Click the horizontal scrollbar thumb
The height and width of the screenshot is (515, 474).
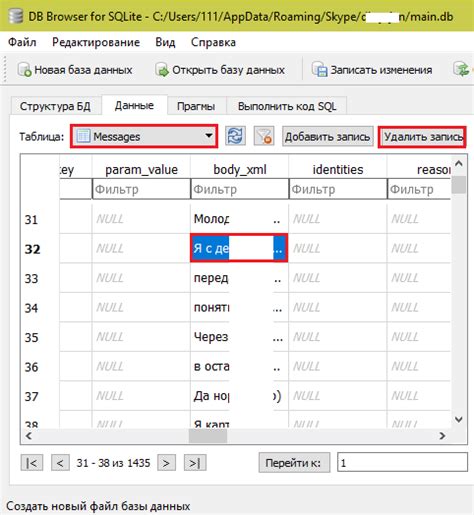pyautogui.click(x=208, y=436)
